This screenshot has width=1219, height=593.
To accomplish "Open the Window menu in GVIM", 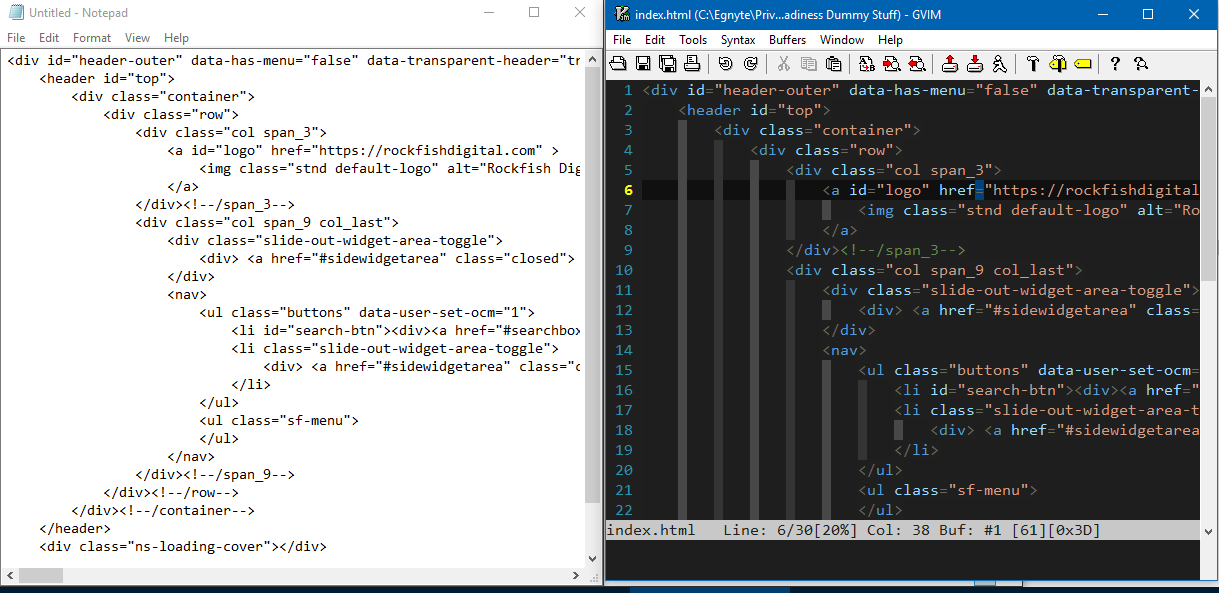I will tap(842, 40).
